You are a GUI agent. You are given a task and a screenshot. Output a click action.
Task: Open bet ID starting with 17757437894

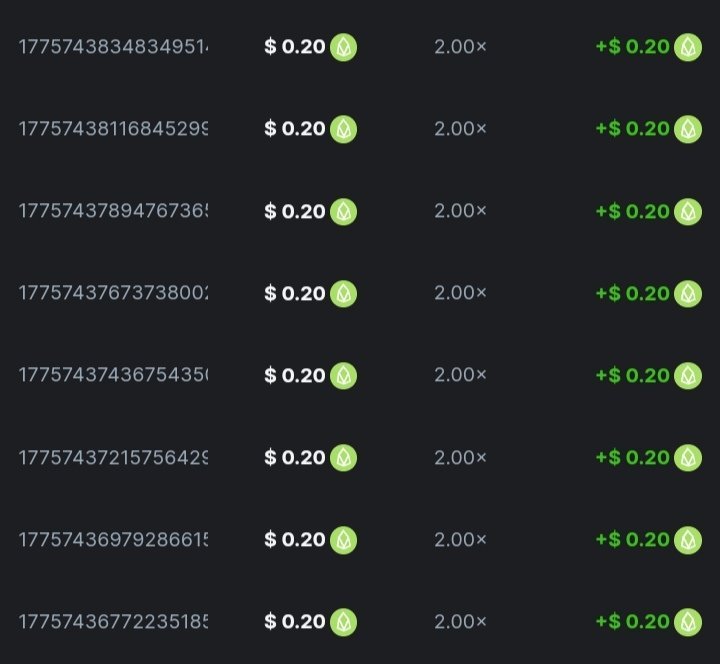click(x=113, y=211)
